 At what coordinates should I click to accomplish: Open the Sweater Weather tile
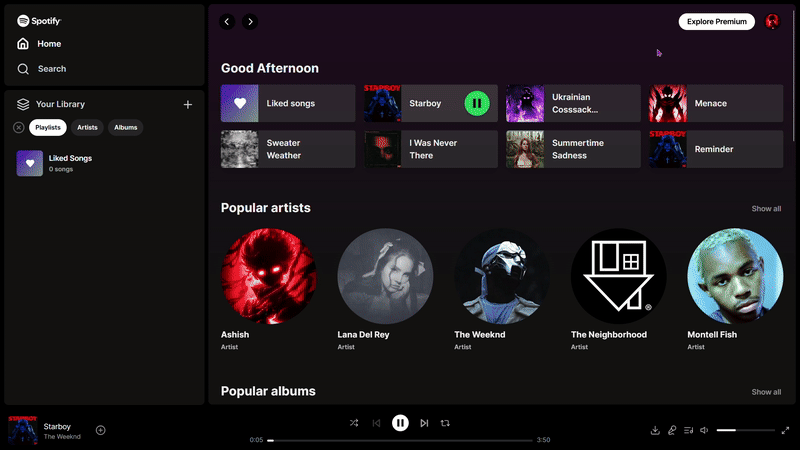(x=288, y=149)
